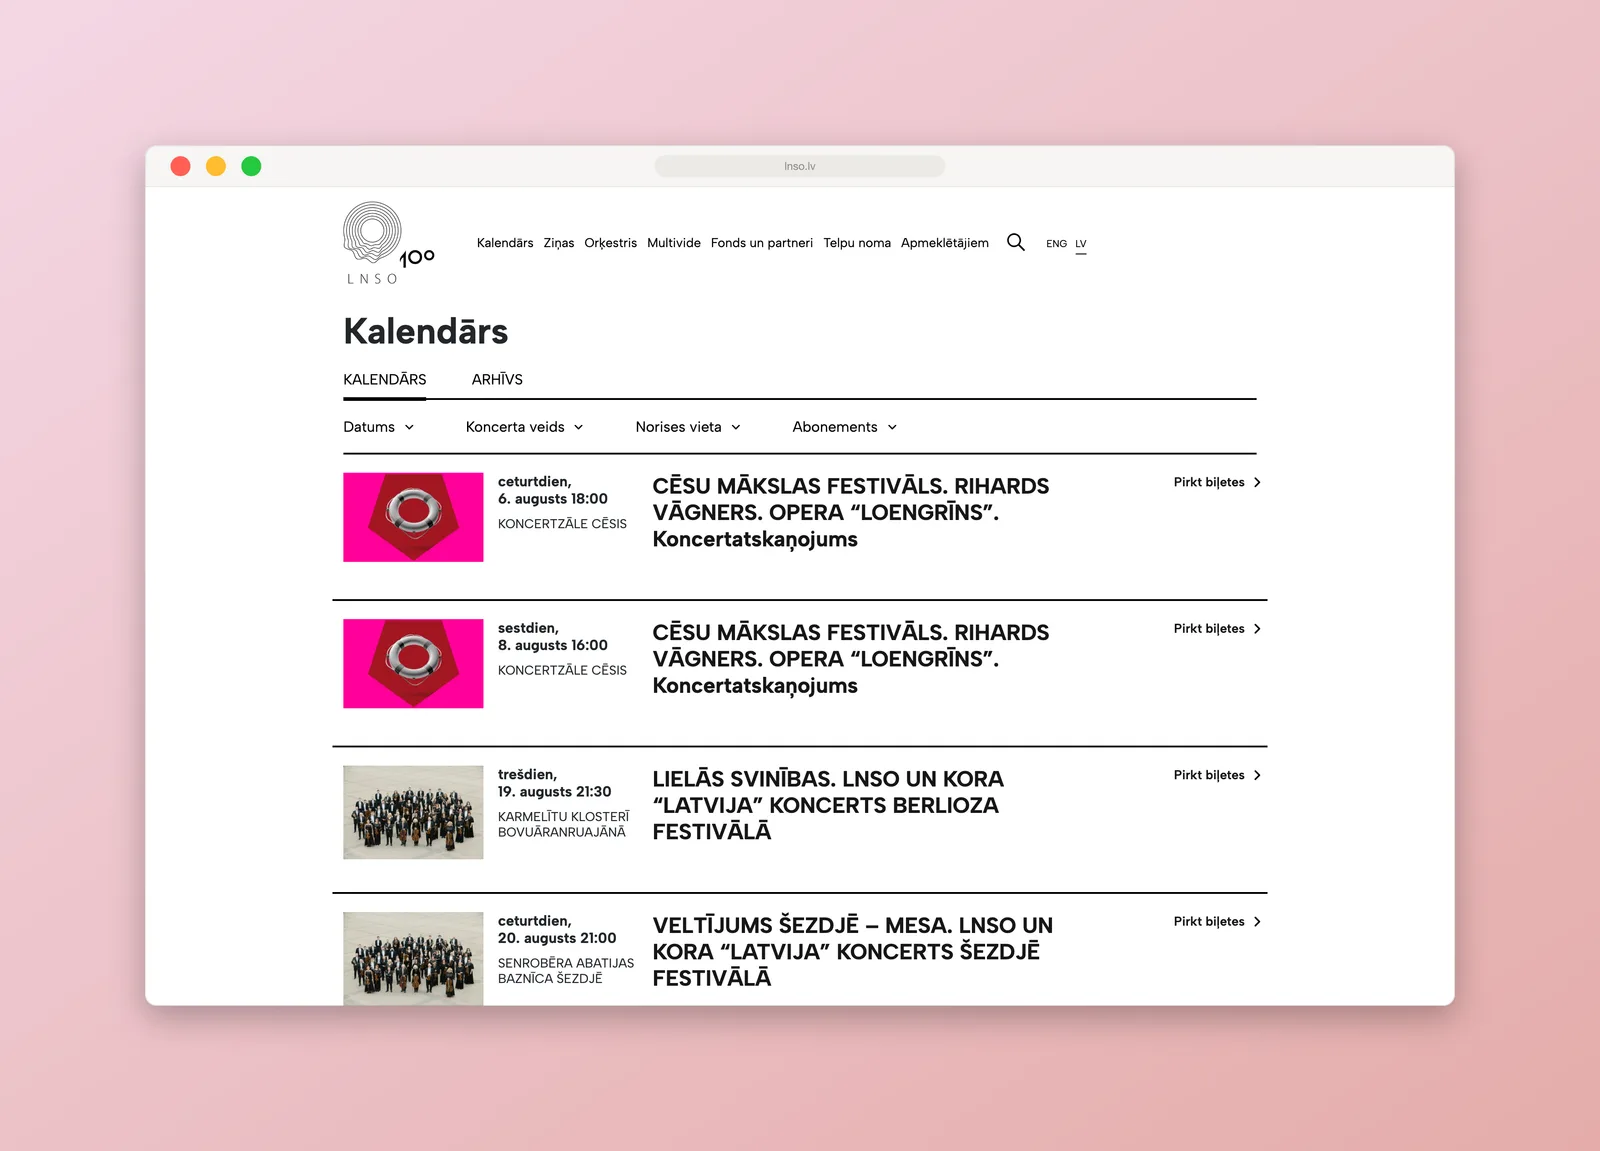Screen dimensions: 1600x1151
Task: Expand the Norises vieta filter
Action: pos(688,427)
